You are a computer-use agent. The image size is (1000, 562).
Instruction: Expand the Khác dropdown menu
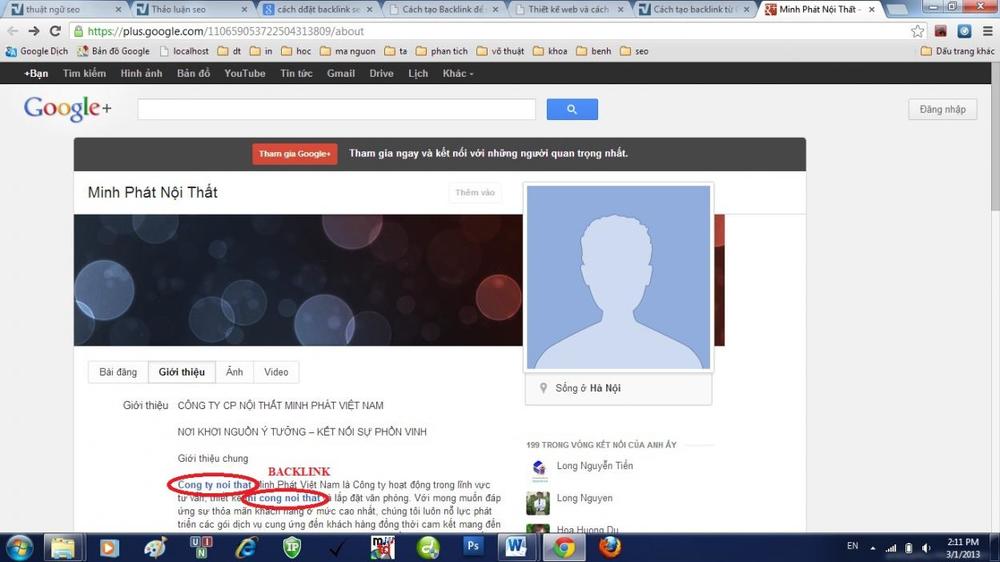tap(458, 73)
